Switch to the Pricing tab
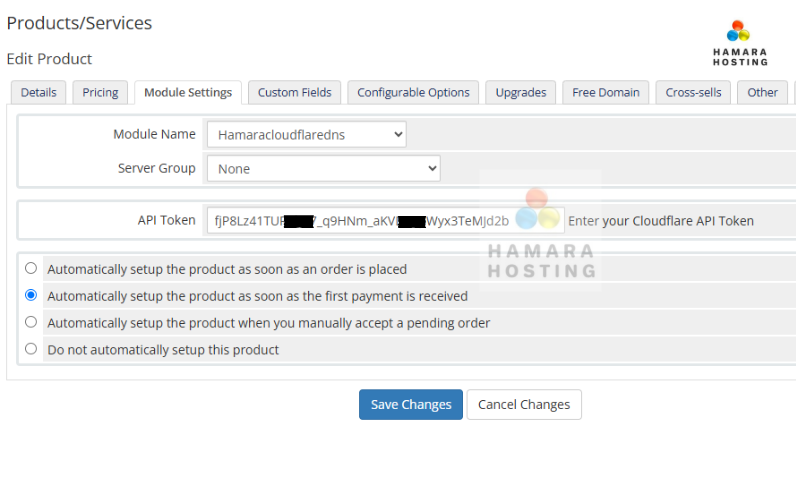The height and width of the screenshot is (500, 800). 100,92
